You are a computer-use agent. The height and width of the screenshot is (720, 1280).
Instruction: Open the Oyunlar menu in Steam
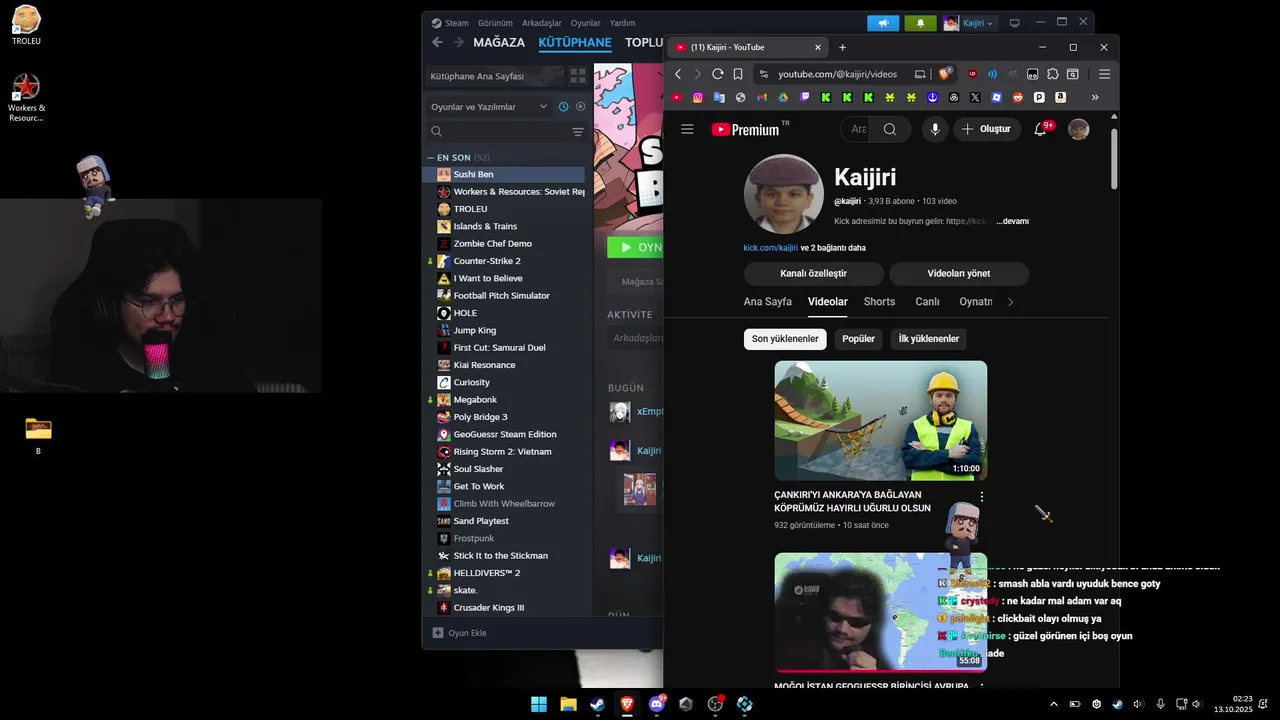(x=586, y=23)
